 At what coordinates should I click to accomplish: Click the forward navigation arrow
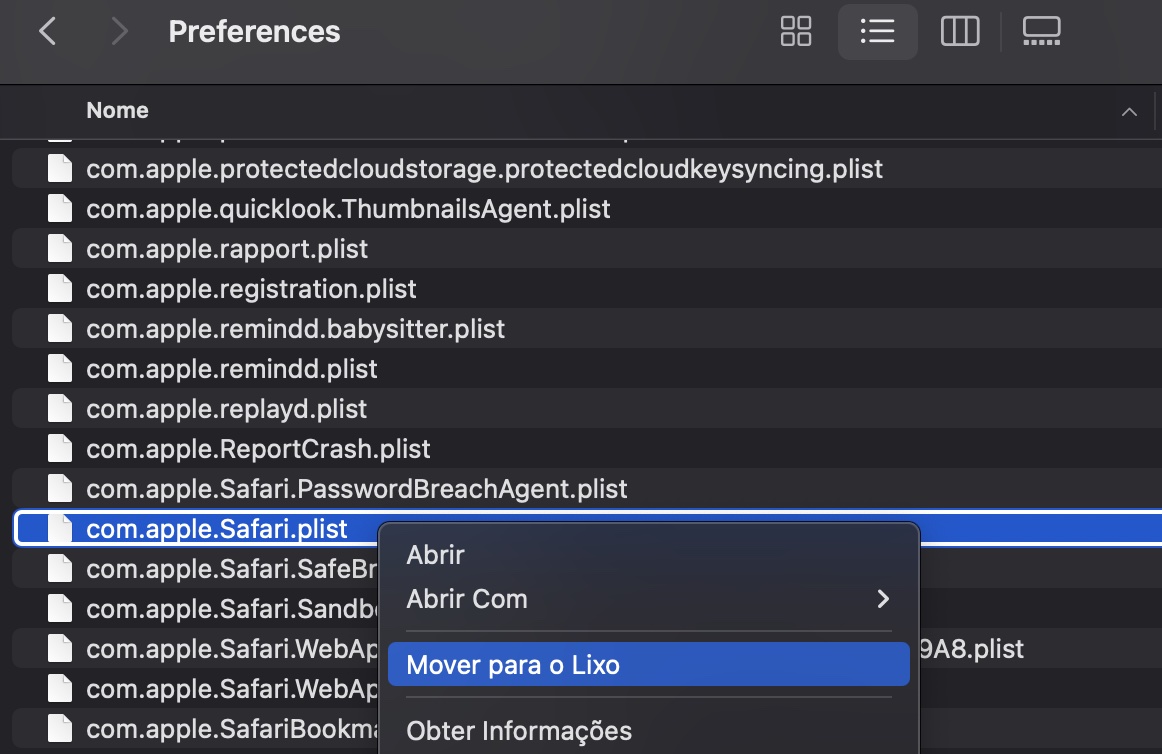117,31
